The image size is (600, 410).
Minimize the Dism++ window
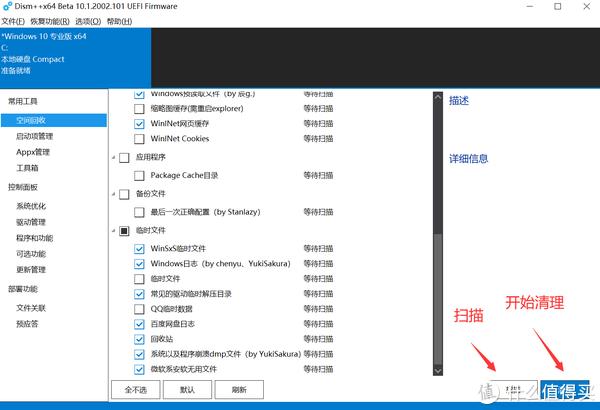pos(530,7)
